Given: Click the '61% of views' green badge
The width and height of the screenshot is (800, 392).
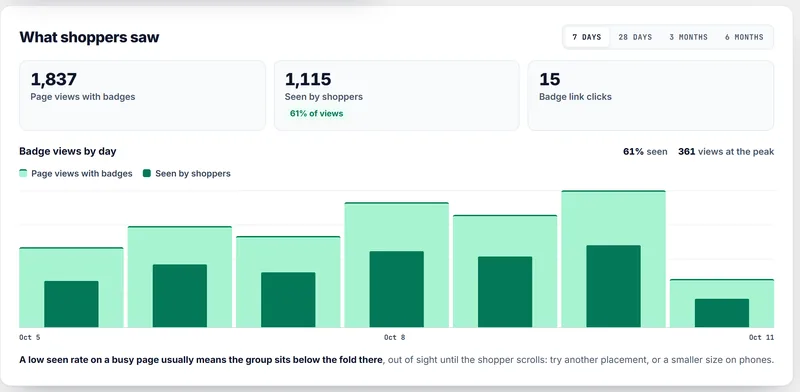Looking at the screenshot, I should (x=316, y=114).
